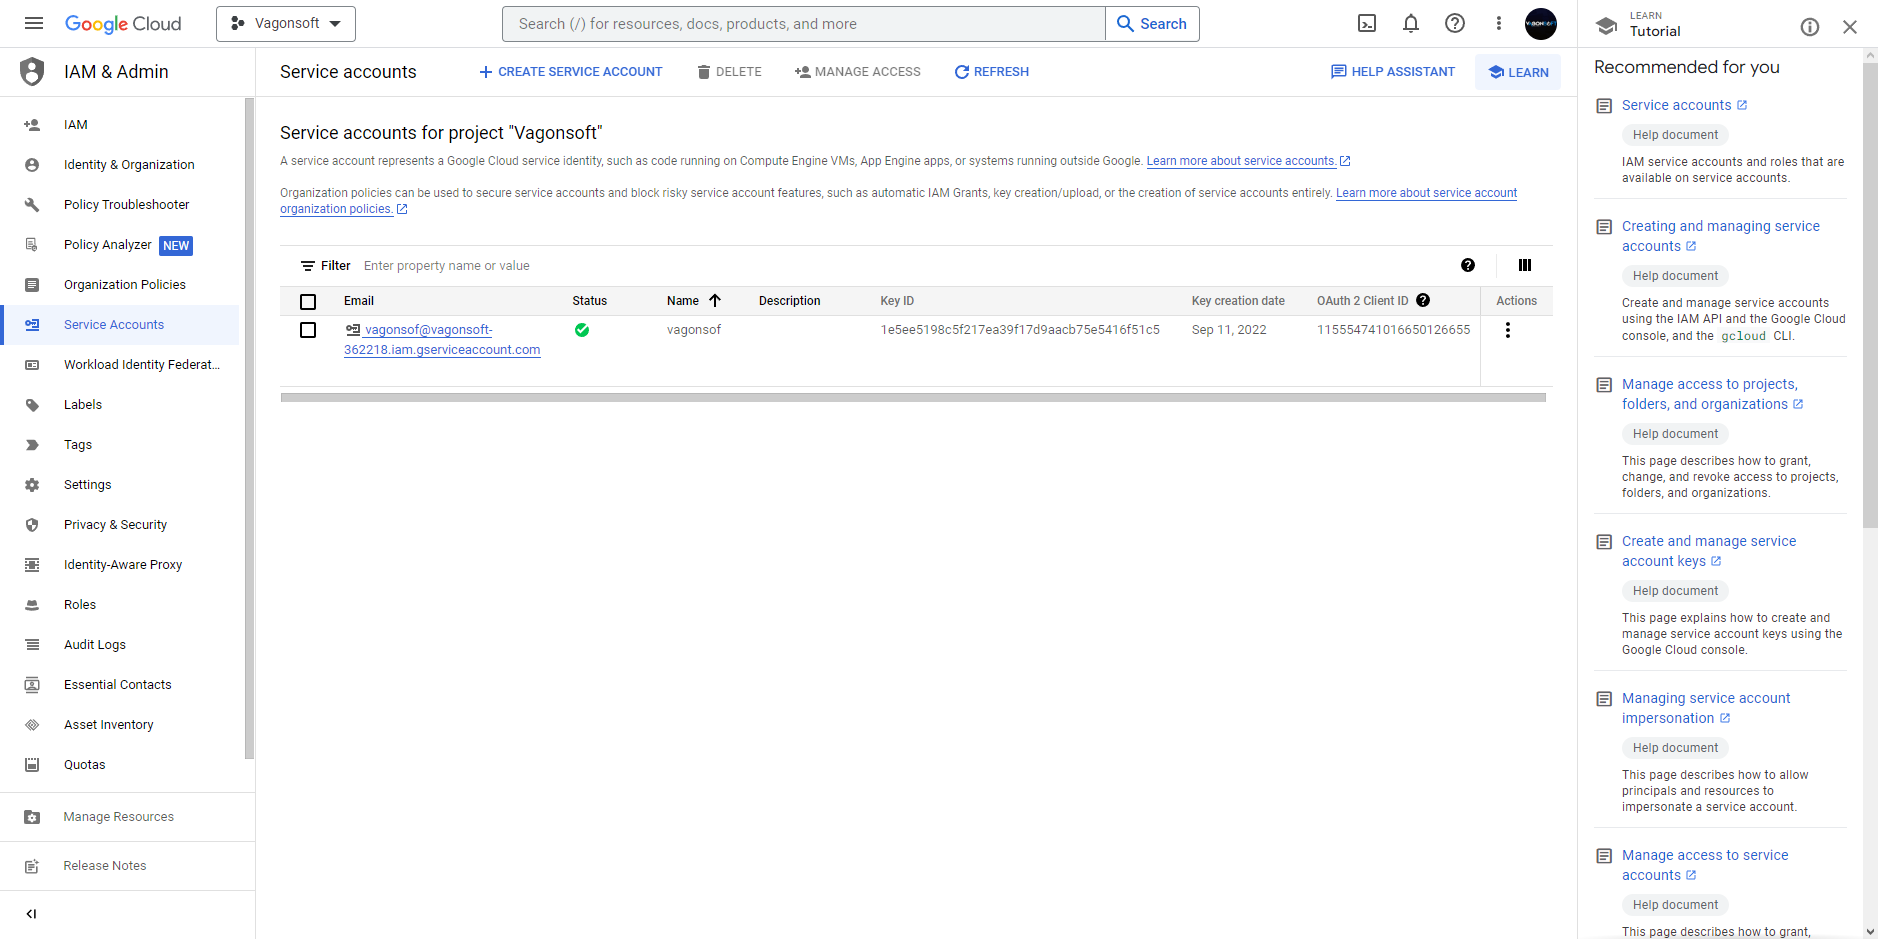1879x939 pixels.
Task: Close the Learn Tutorial panel
Action: (1850, 27)
